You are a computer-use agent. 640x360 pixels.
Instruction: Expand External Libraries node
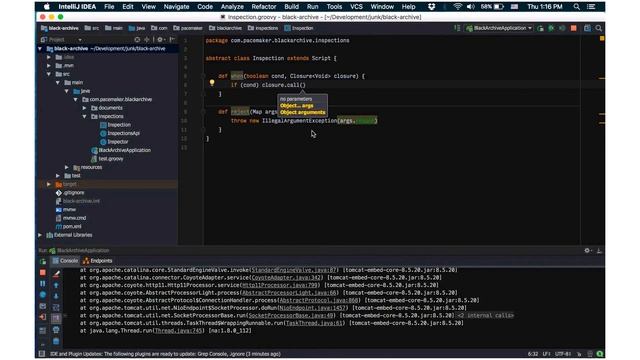tap(40, 235)
